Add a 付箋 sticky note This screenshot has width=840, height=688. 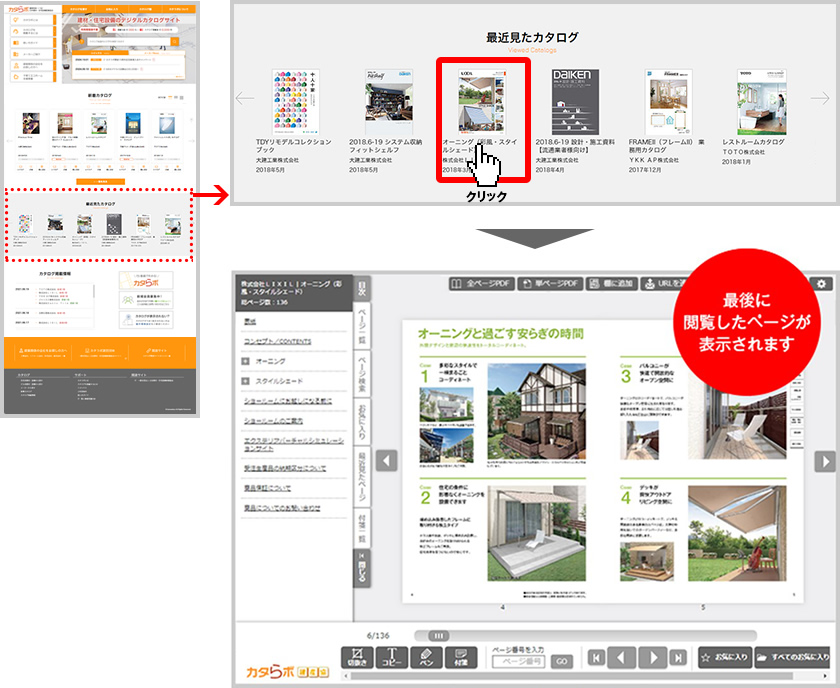[x=462, y=657]
